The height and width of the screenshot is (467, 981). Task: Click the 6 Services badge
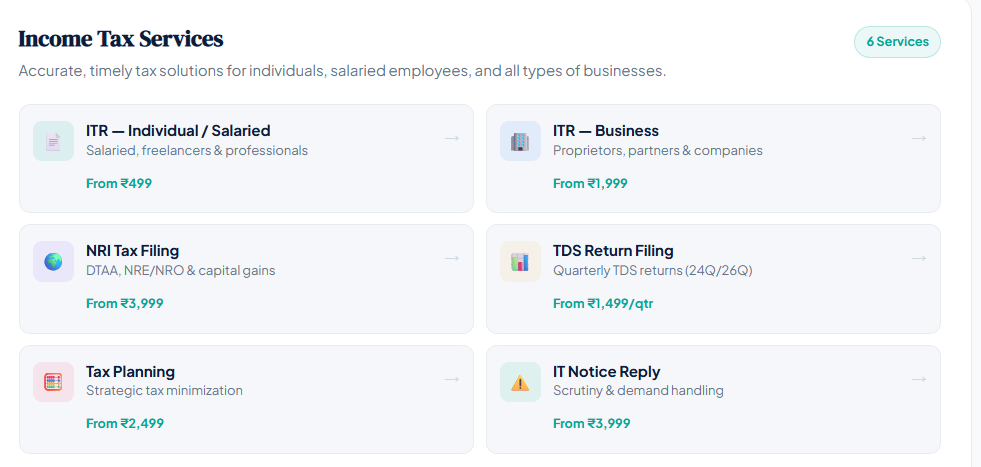(897, 42)
